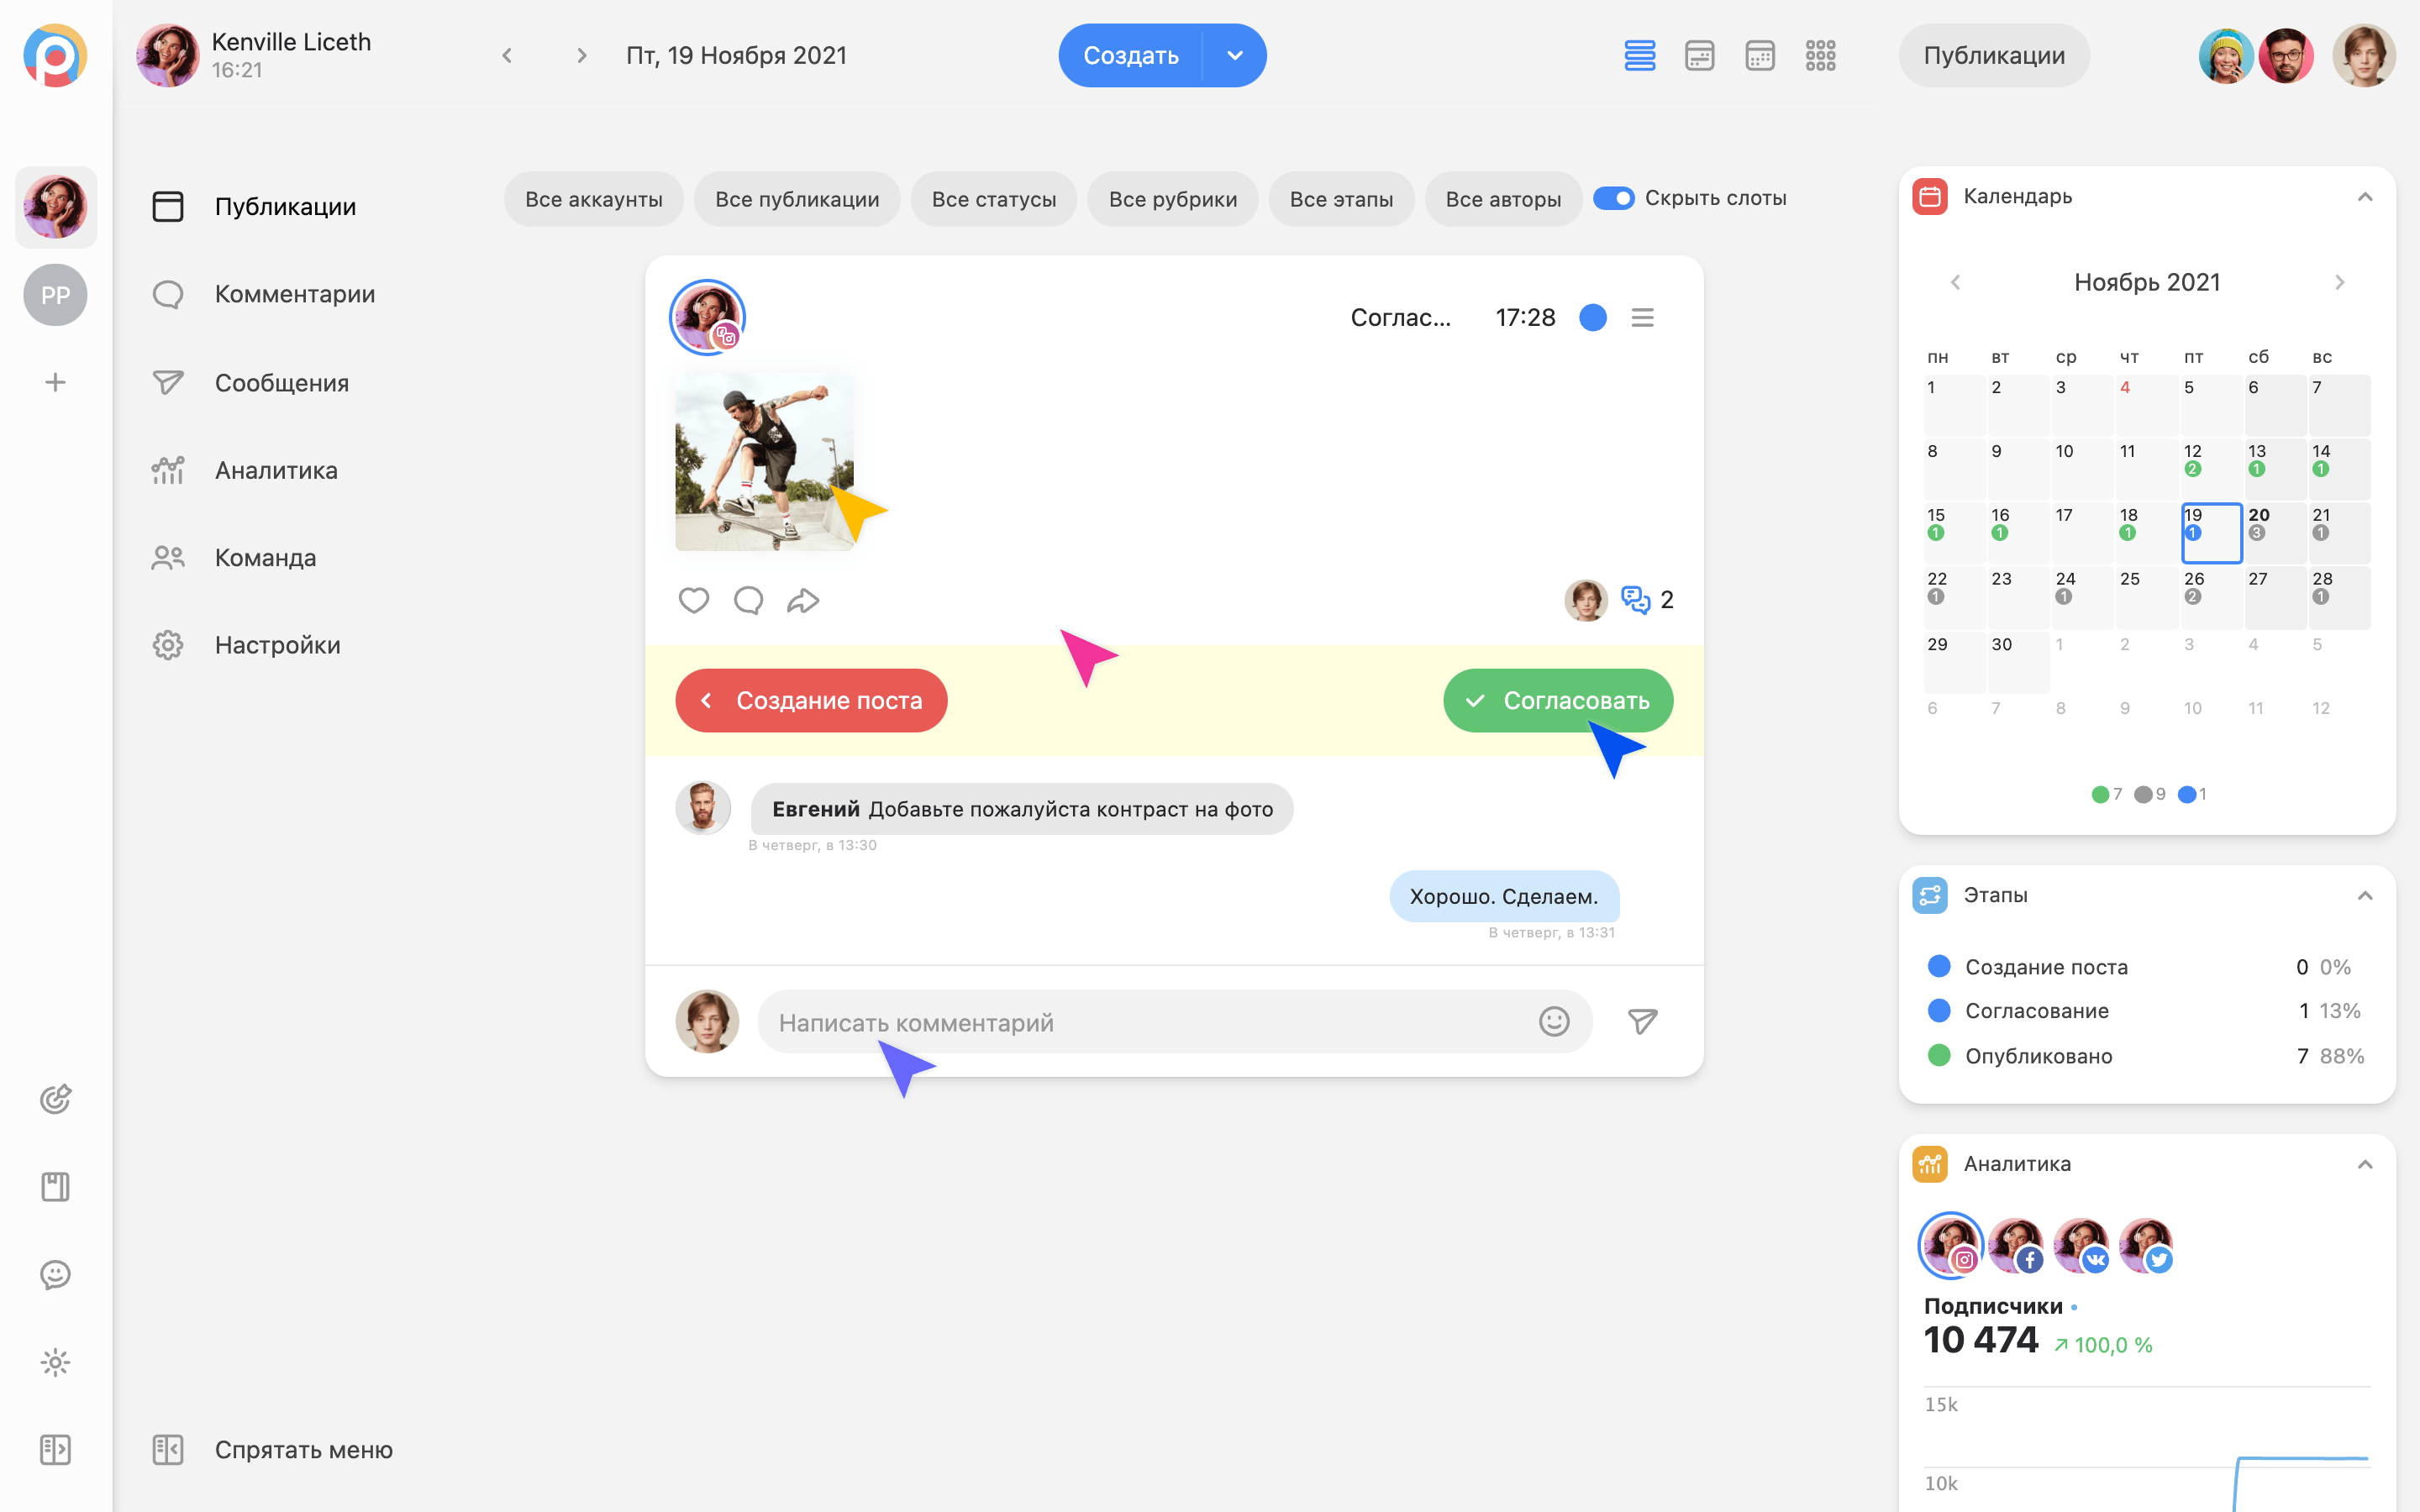
Task: Collapse the Этапы panel
Action: pos(2365,895)
